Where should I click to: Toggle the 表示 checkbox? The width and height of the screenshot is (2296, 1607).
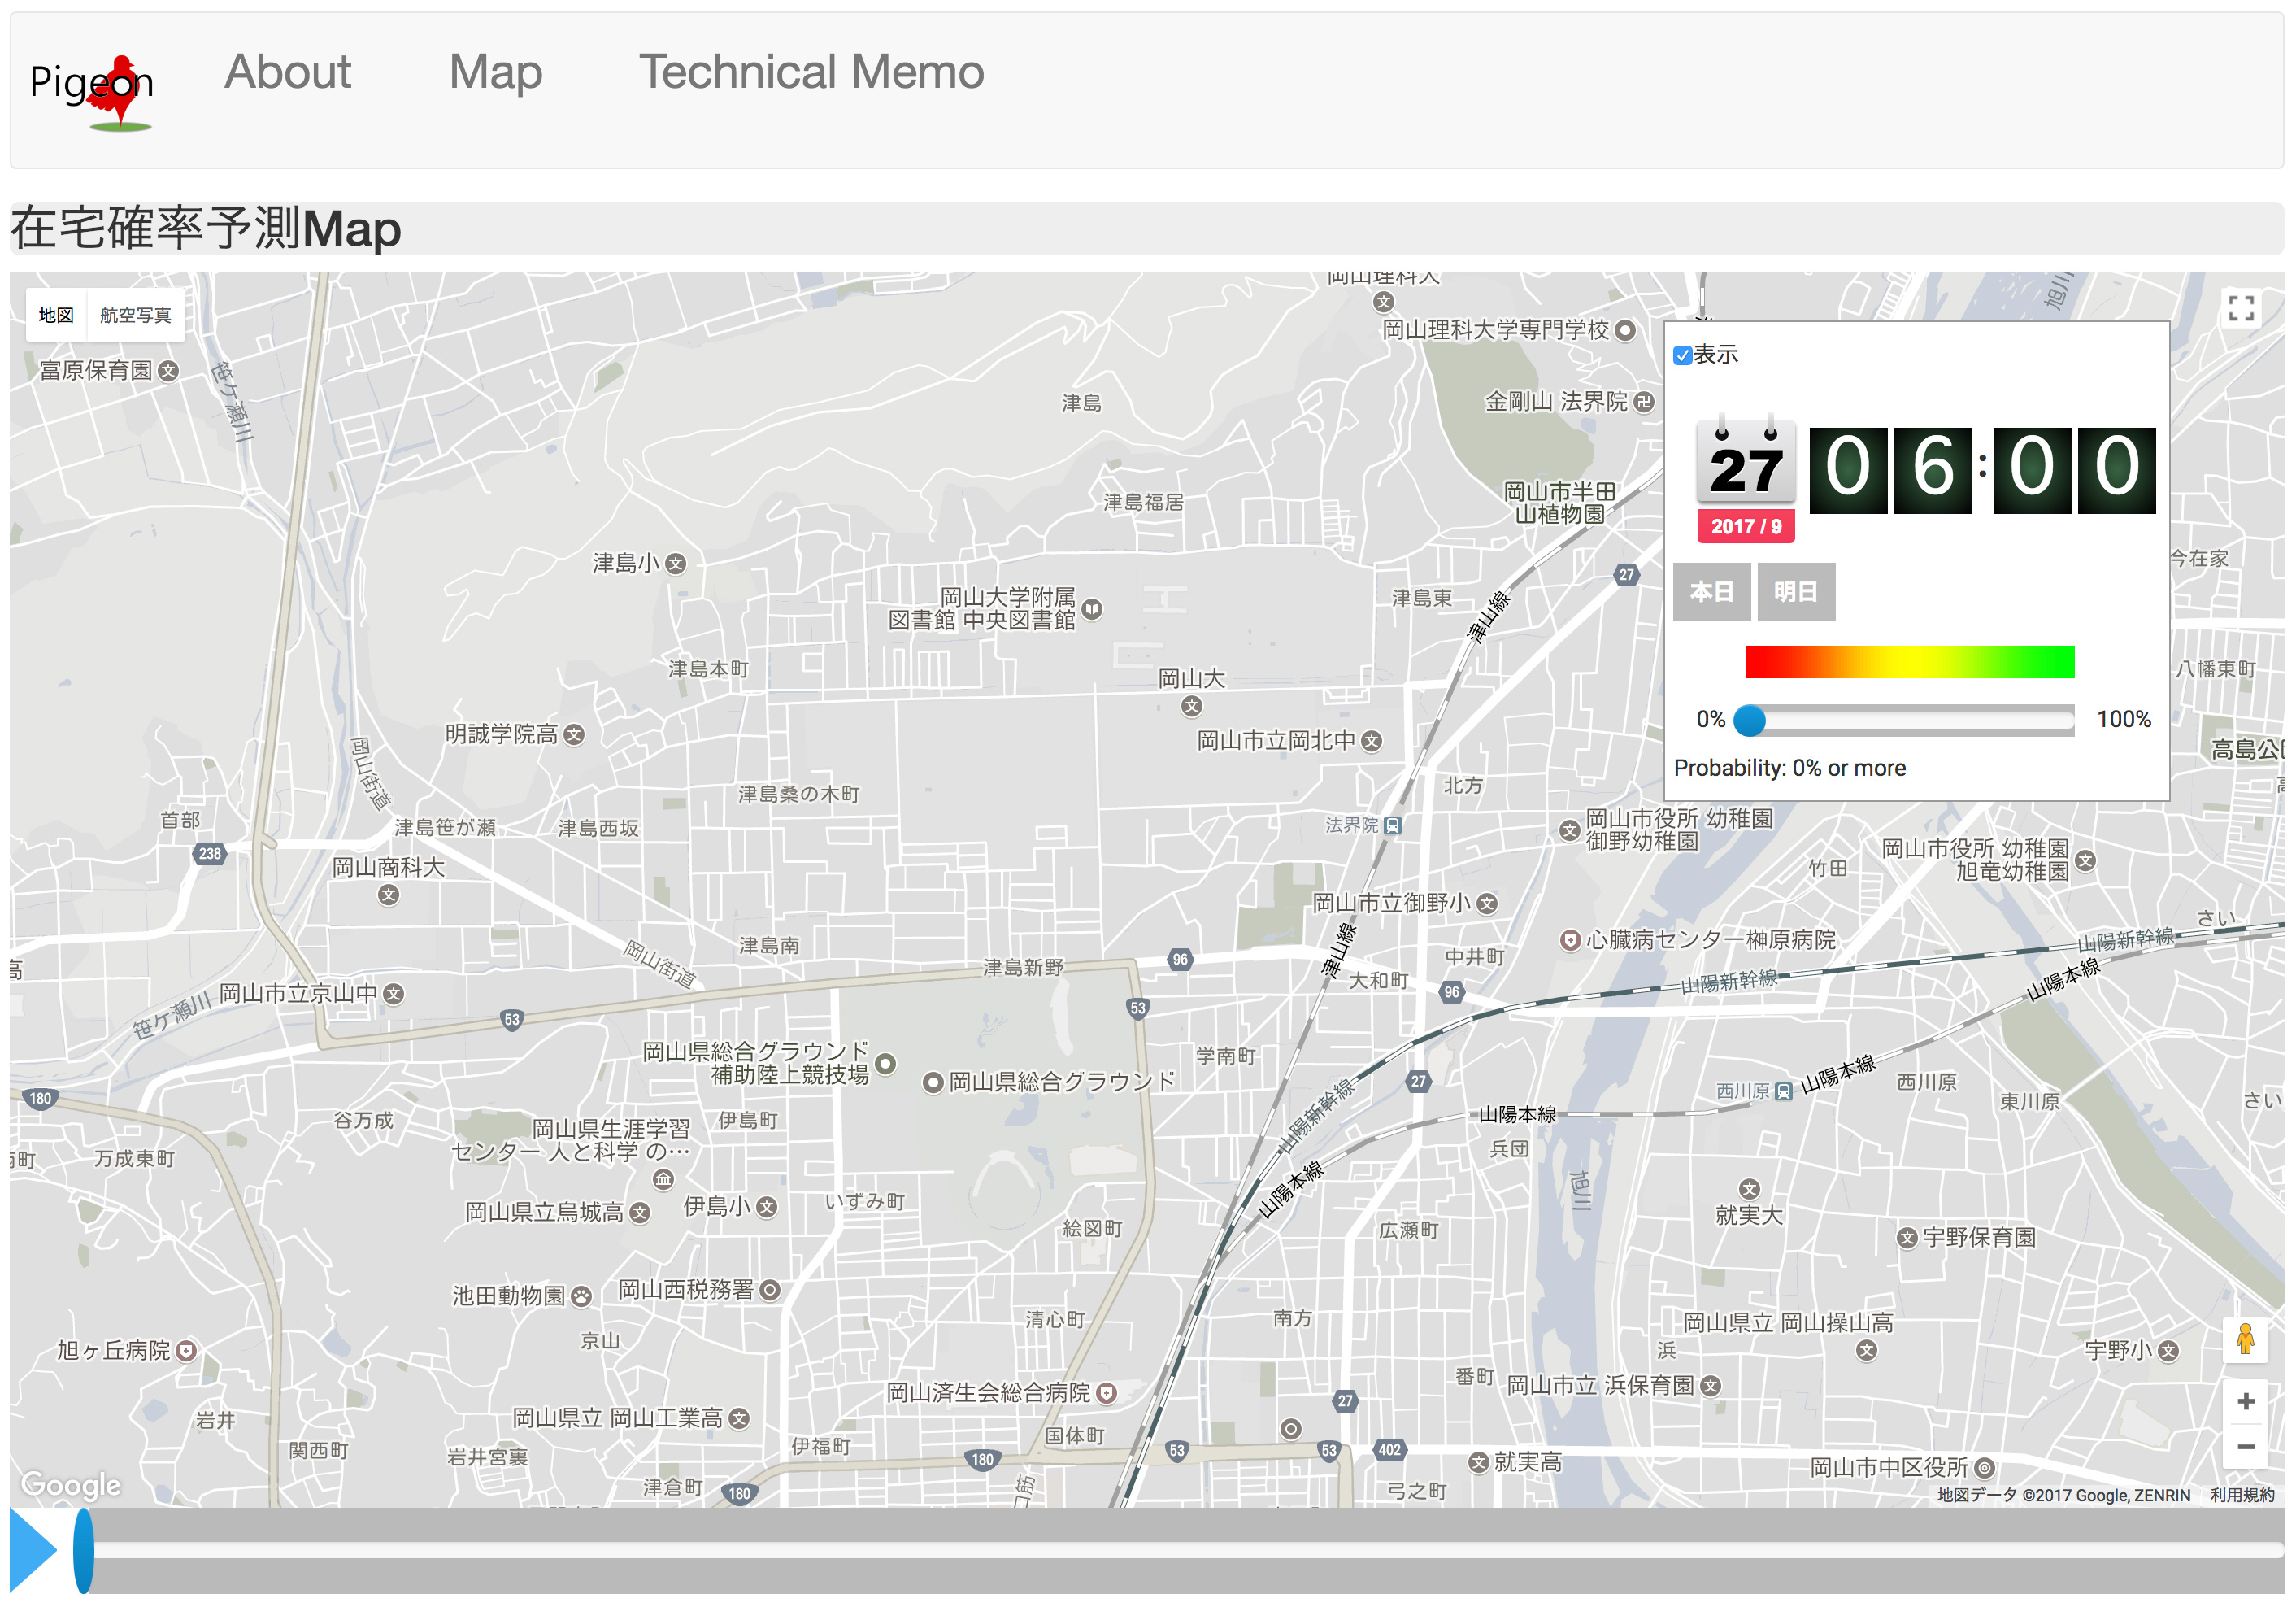click(1682, 356)
